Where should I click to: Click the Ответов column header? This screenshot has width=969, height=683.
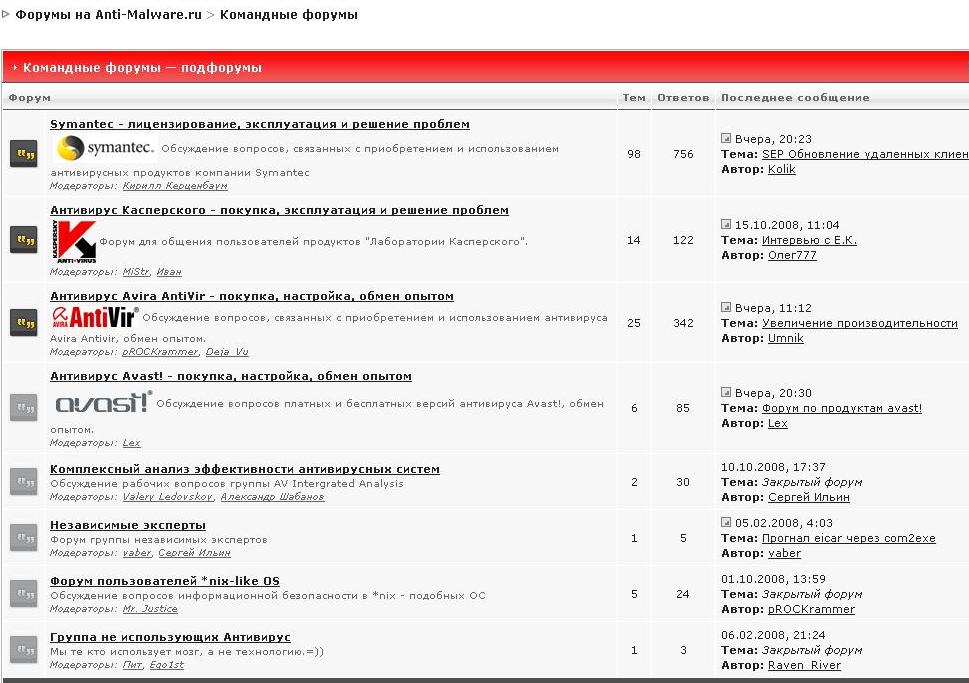pos(683,98)
